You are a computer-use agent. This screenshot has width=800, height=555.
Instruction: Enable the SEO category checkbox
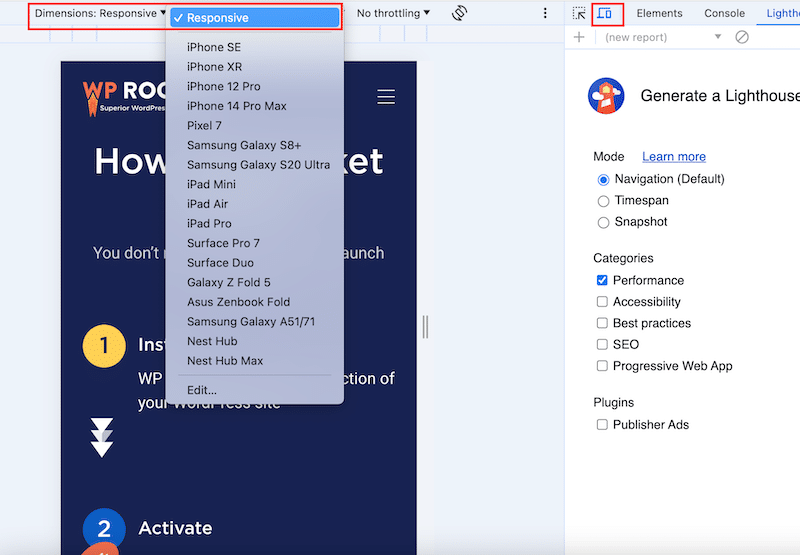click(602, 344)
